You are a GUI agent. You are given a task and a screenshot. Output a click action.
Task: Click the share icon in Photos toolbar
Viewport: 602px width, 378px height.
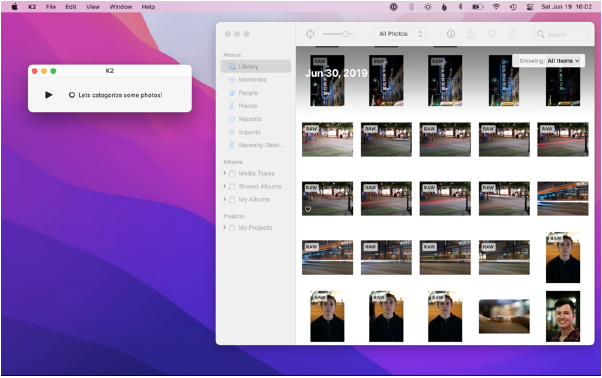[x=471, y=34]
